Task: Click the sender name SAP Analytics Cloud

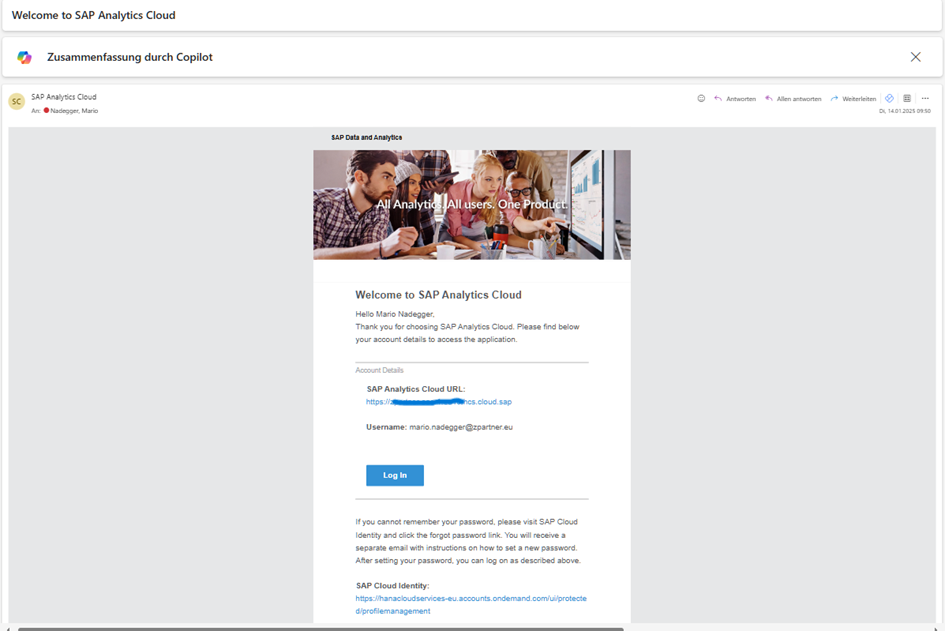Action: (64, 97)
